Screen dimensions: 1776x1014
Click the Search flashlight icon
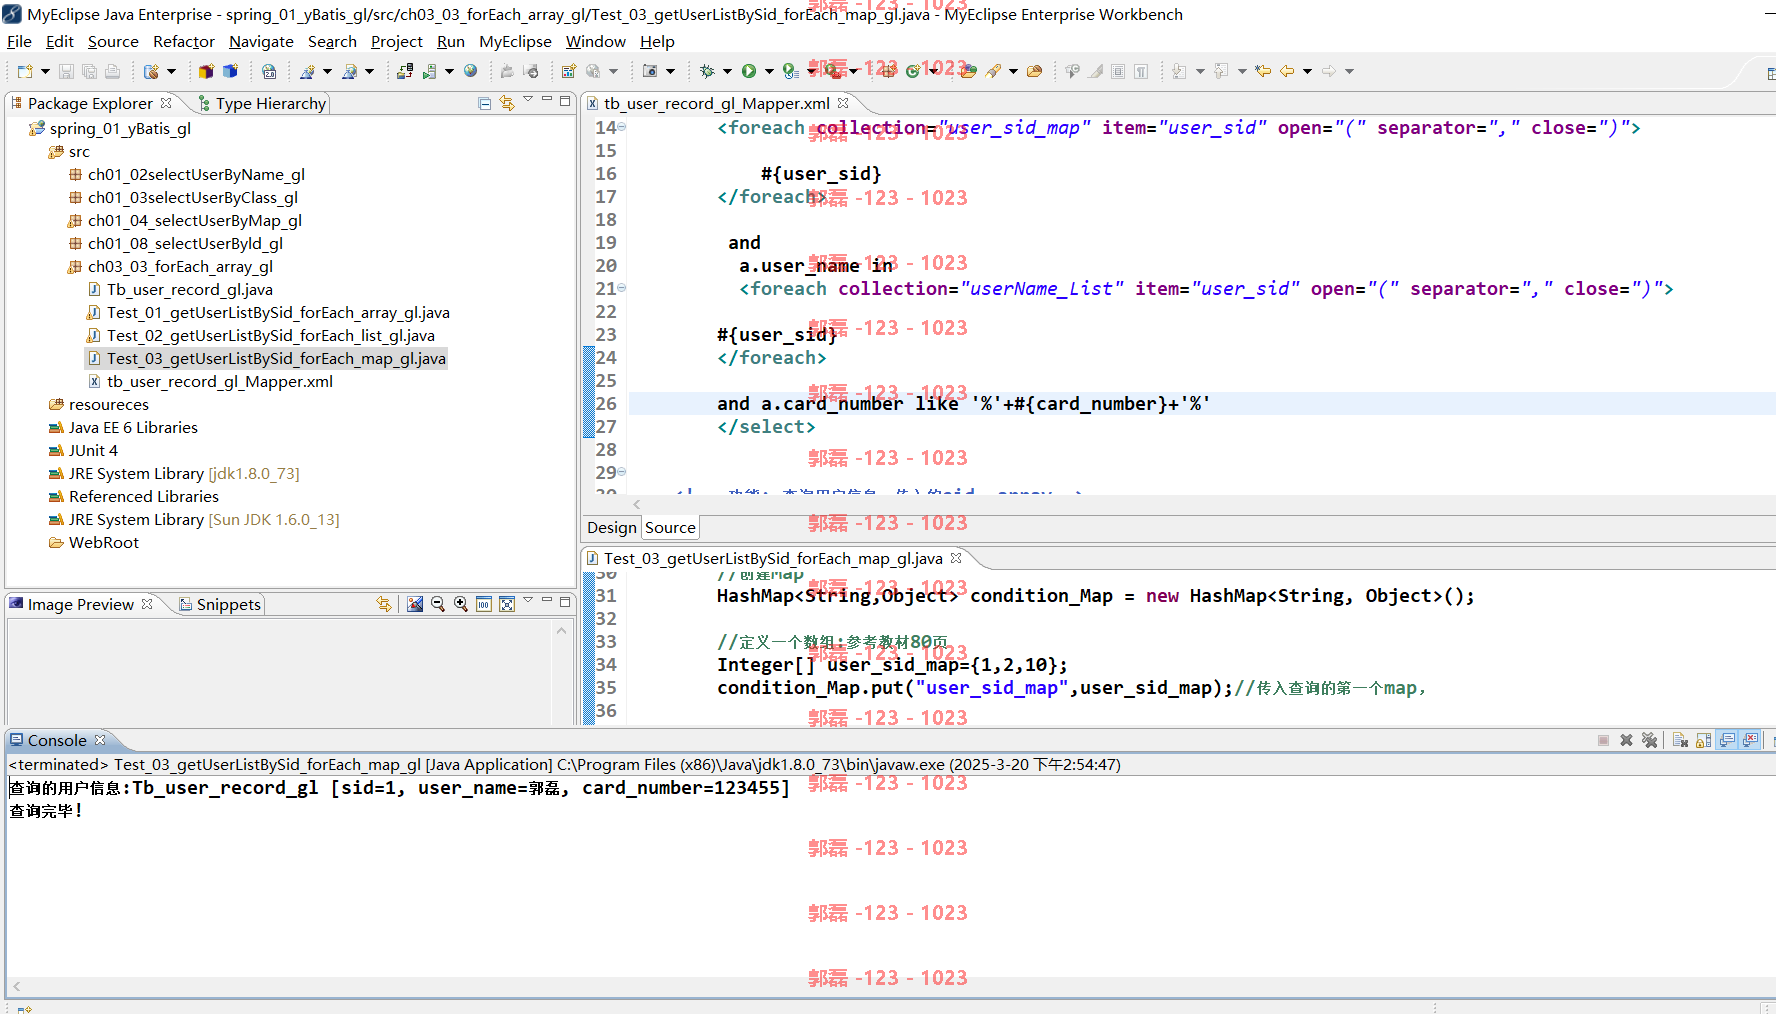[x=994, y=71]
